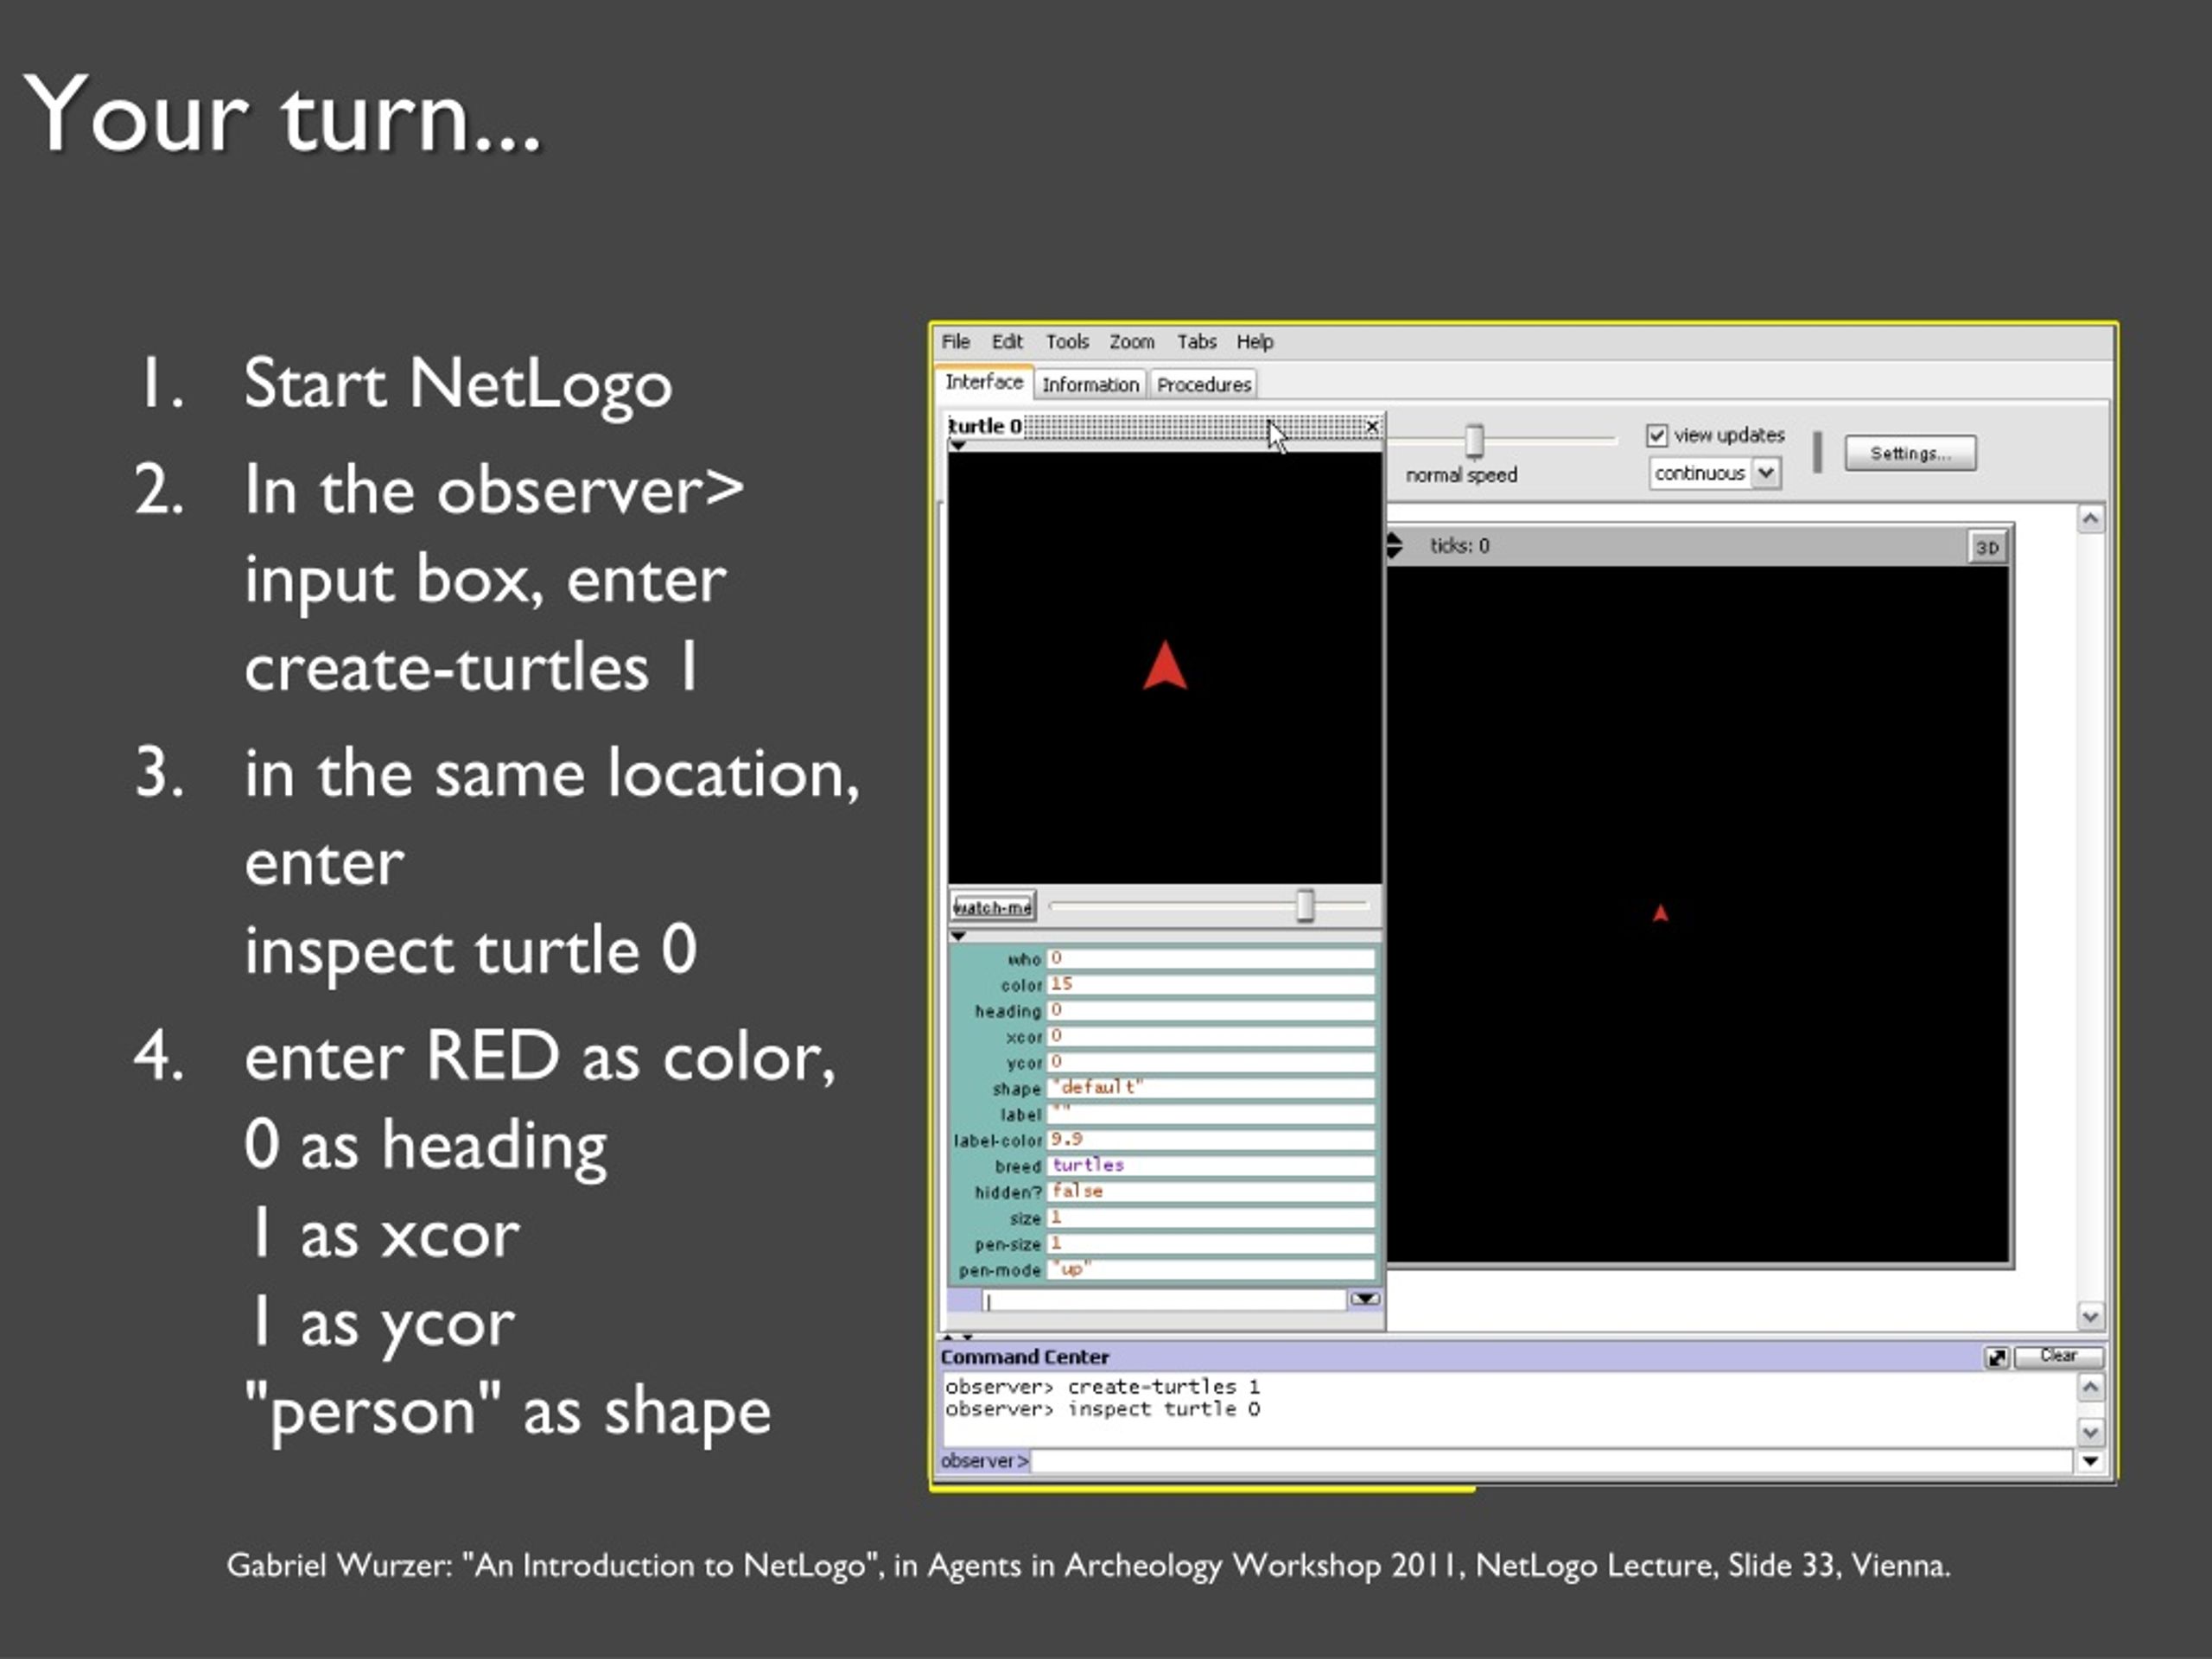Switch to the Interface tab
Screen dimensions: 2212x1659
[984, 383]
